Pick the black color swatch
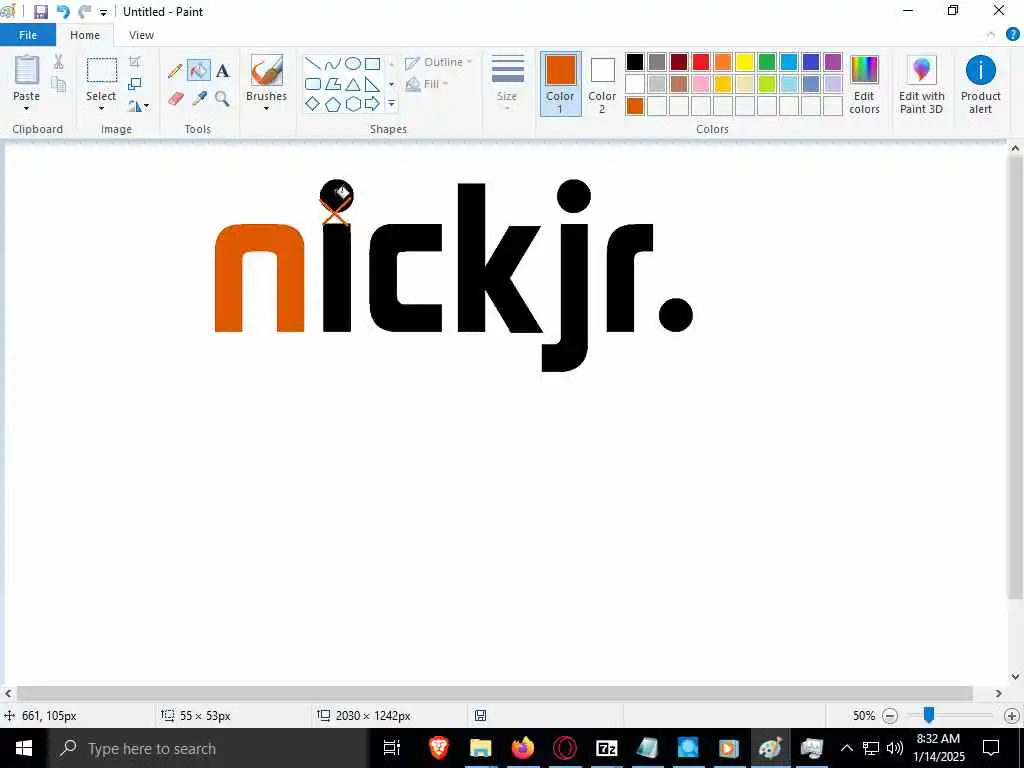Image resolution: width=1024 pixels, height=768 pixels. tap(635, 62)
